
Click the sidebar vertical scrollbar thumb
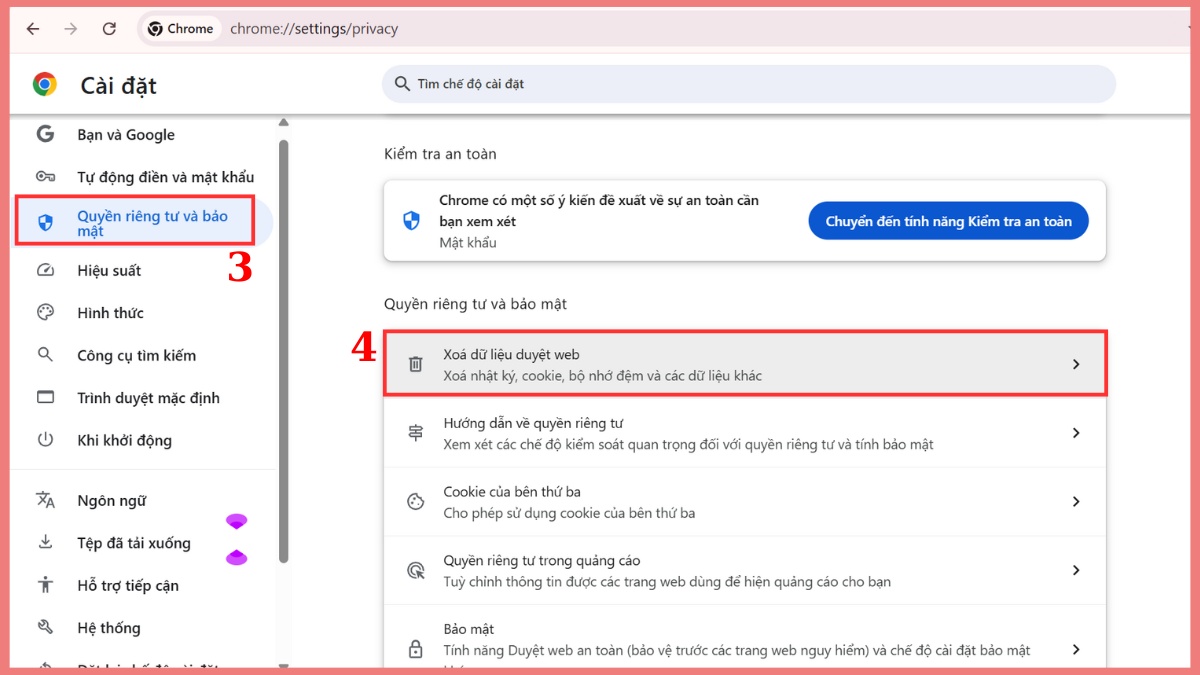(x=283, y=352)
